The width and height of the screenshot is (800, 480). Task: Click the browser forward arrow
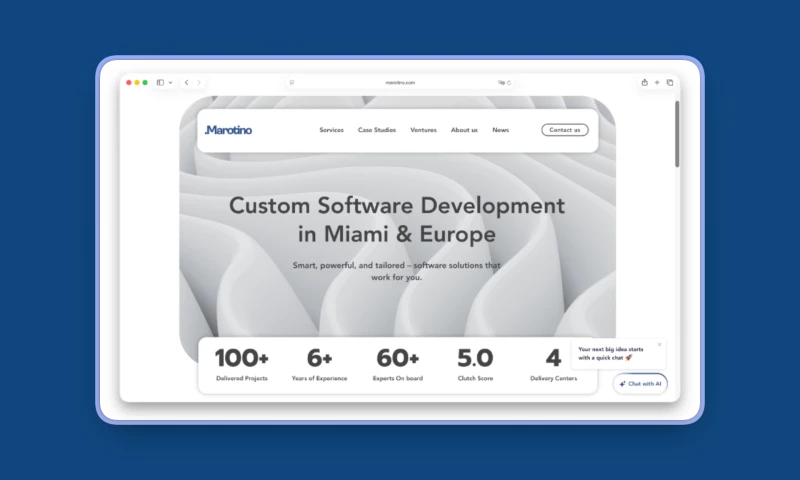(199, 83)
